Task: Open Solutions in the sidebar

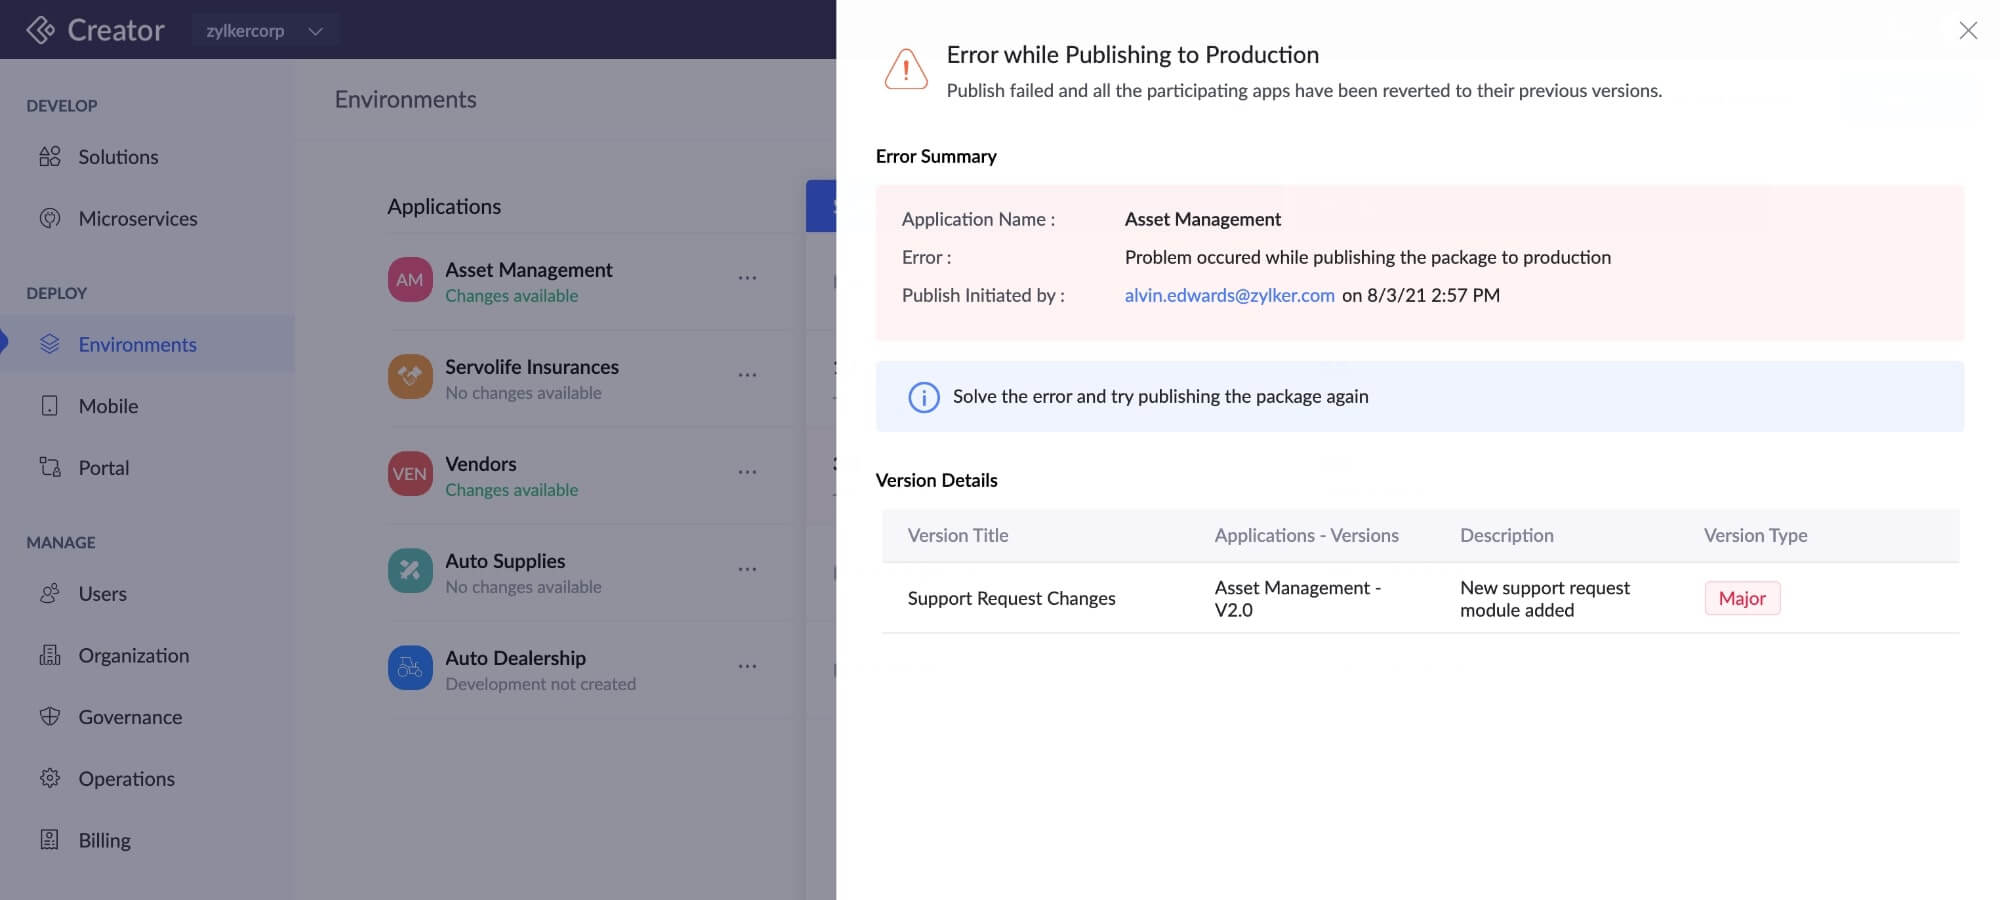Action: click(x=118, y=157)
